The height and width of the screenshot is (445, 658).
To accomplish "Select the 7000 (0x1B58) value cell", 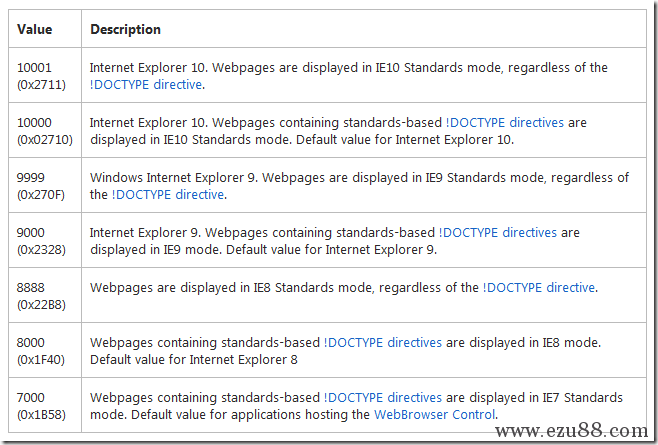I will [45, 405].
